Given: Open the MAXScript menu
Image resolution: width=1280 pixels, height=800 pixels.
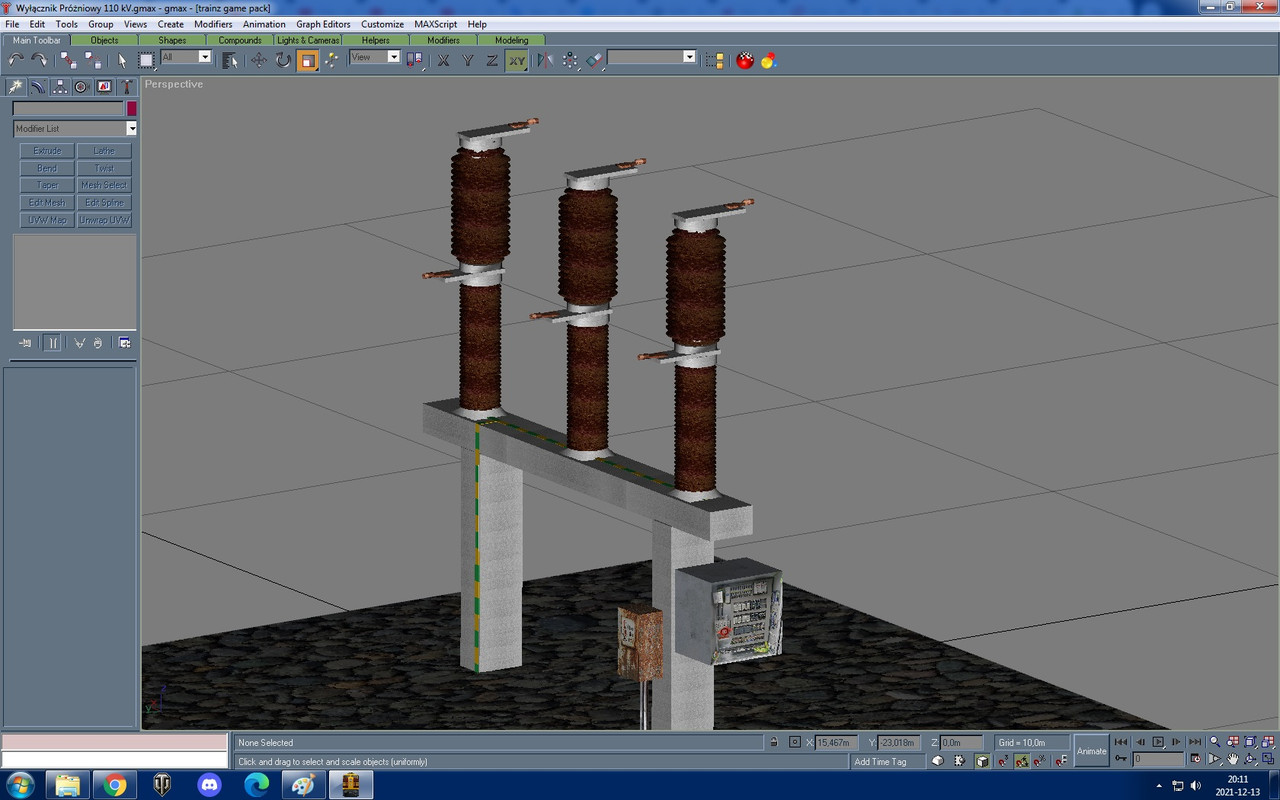Looking at the screenshot, I should (x=435, y=24).
